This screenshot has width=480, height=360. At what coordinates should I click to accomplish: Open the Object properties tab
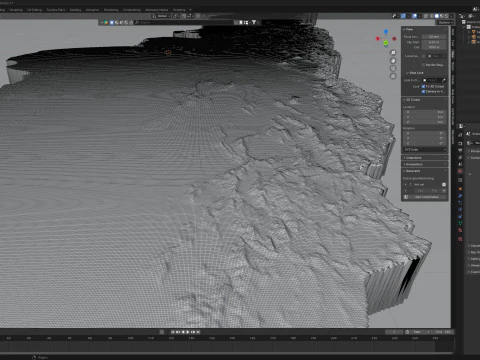click(x=460, y=189)
